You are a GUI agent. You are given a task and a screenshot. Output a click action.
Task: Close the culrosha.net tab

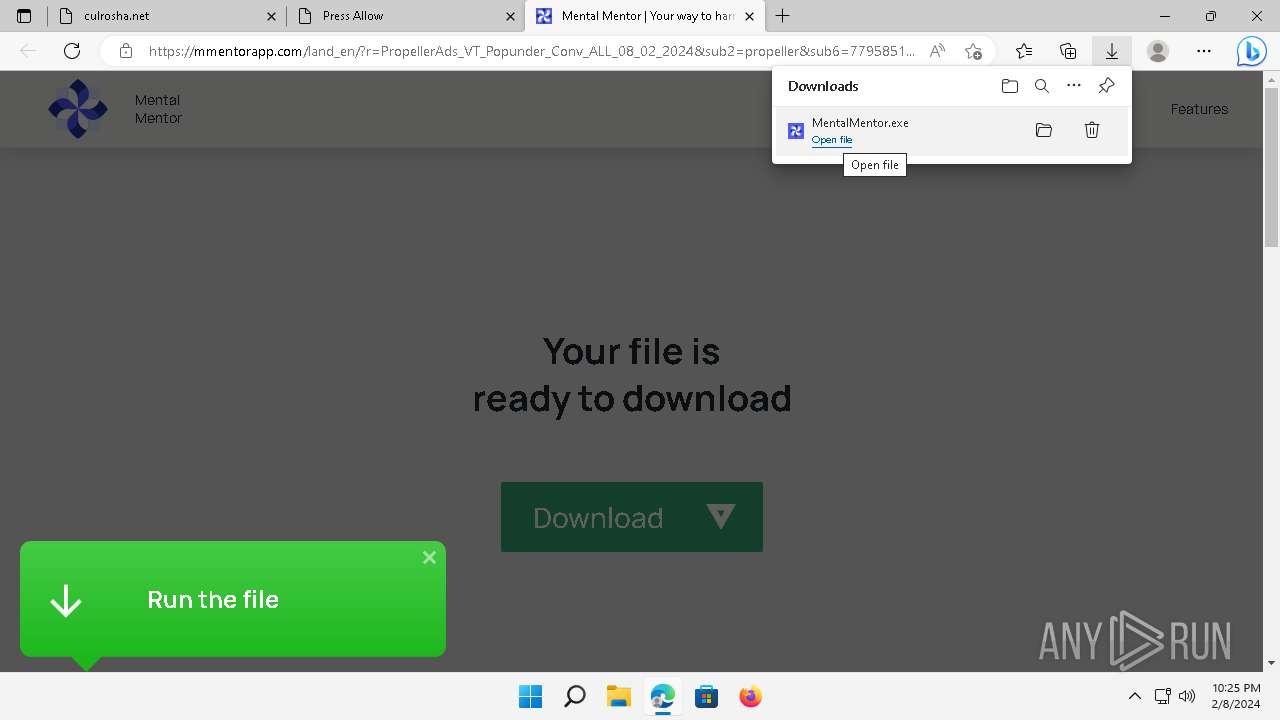[x=272, y=16]
